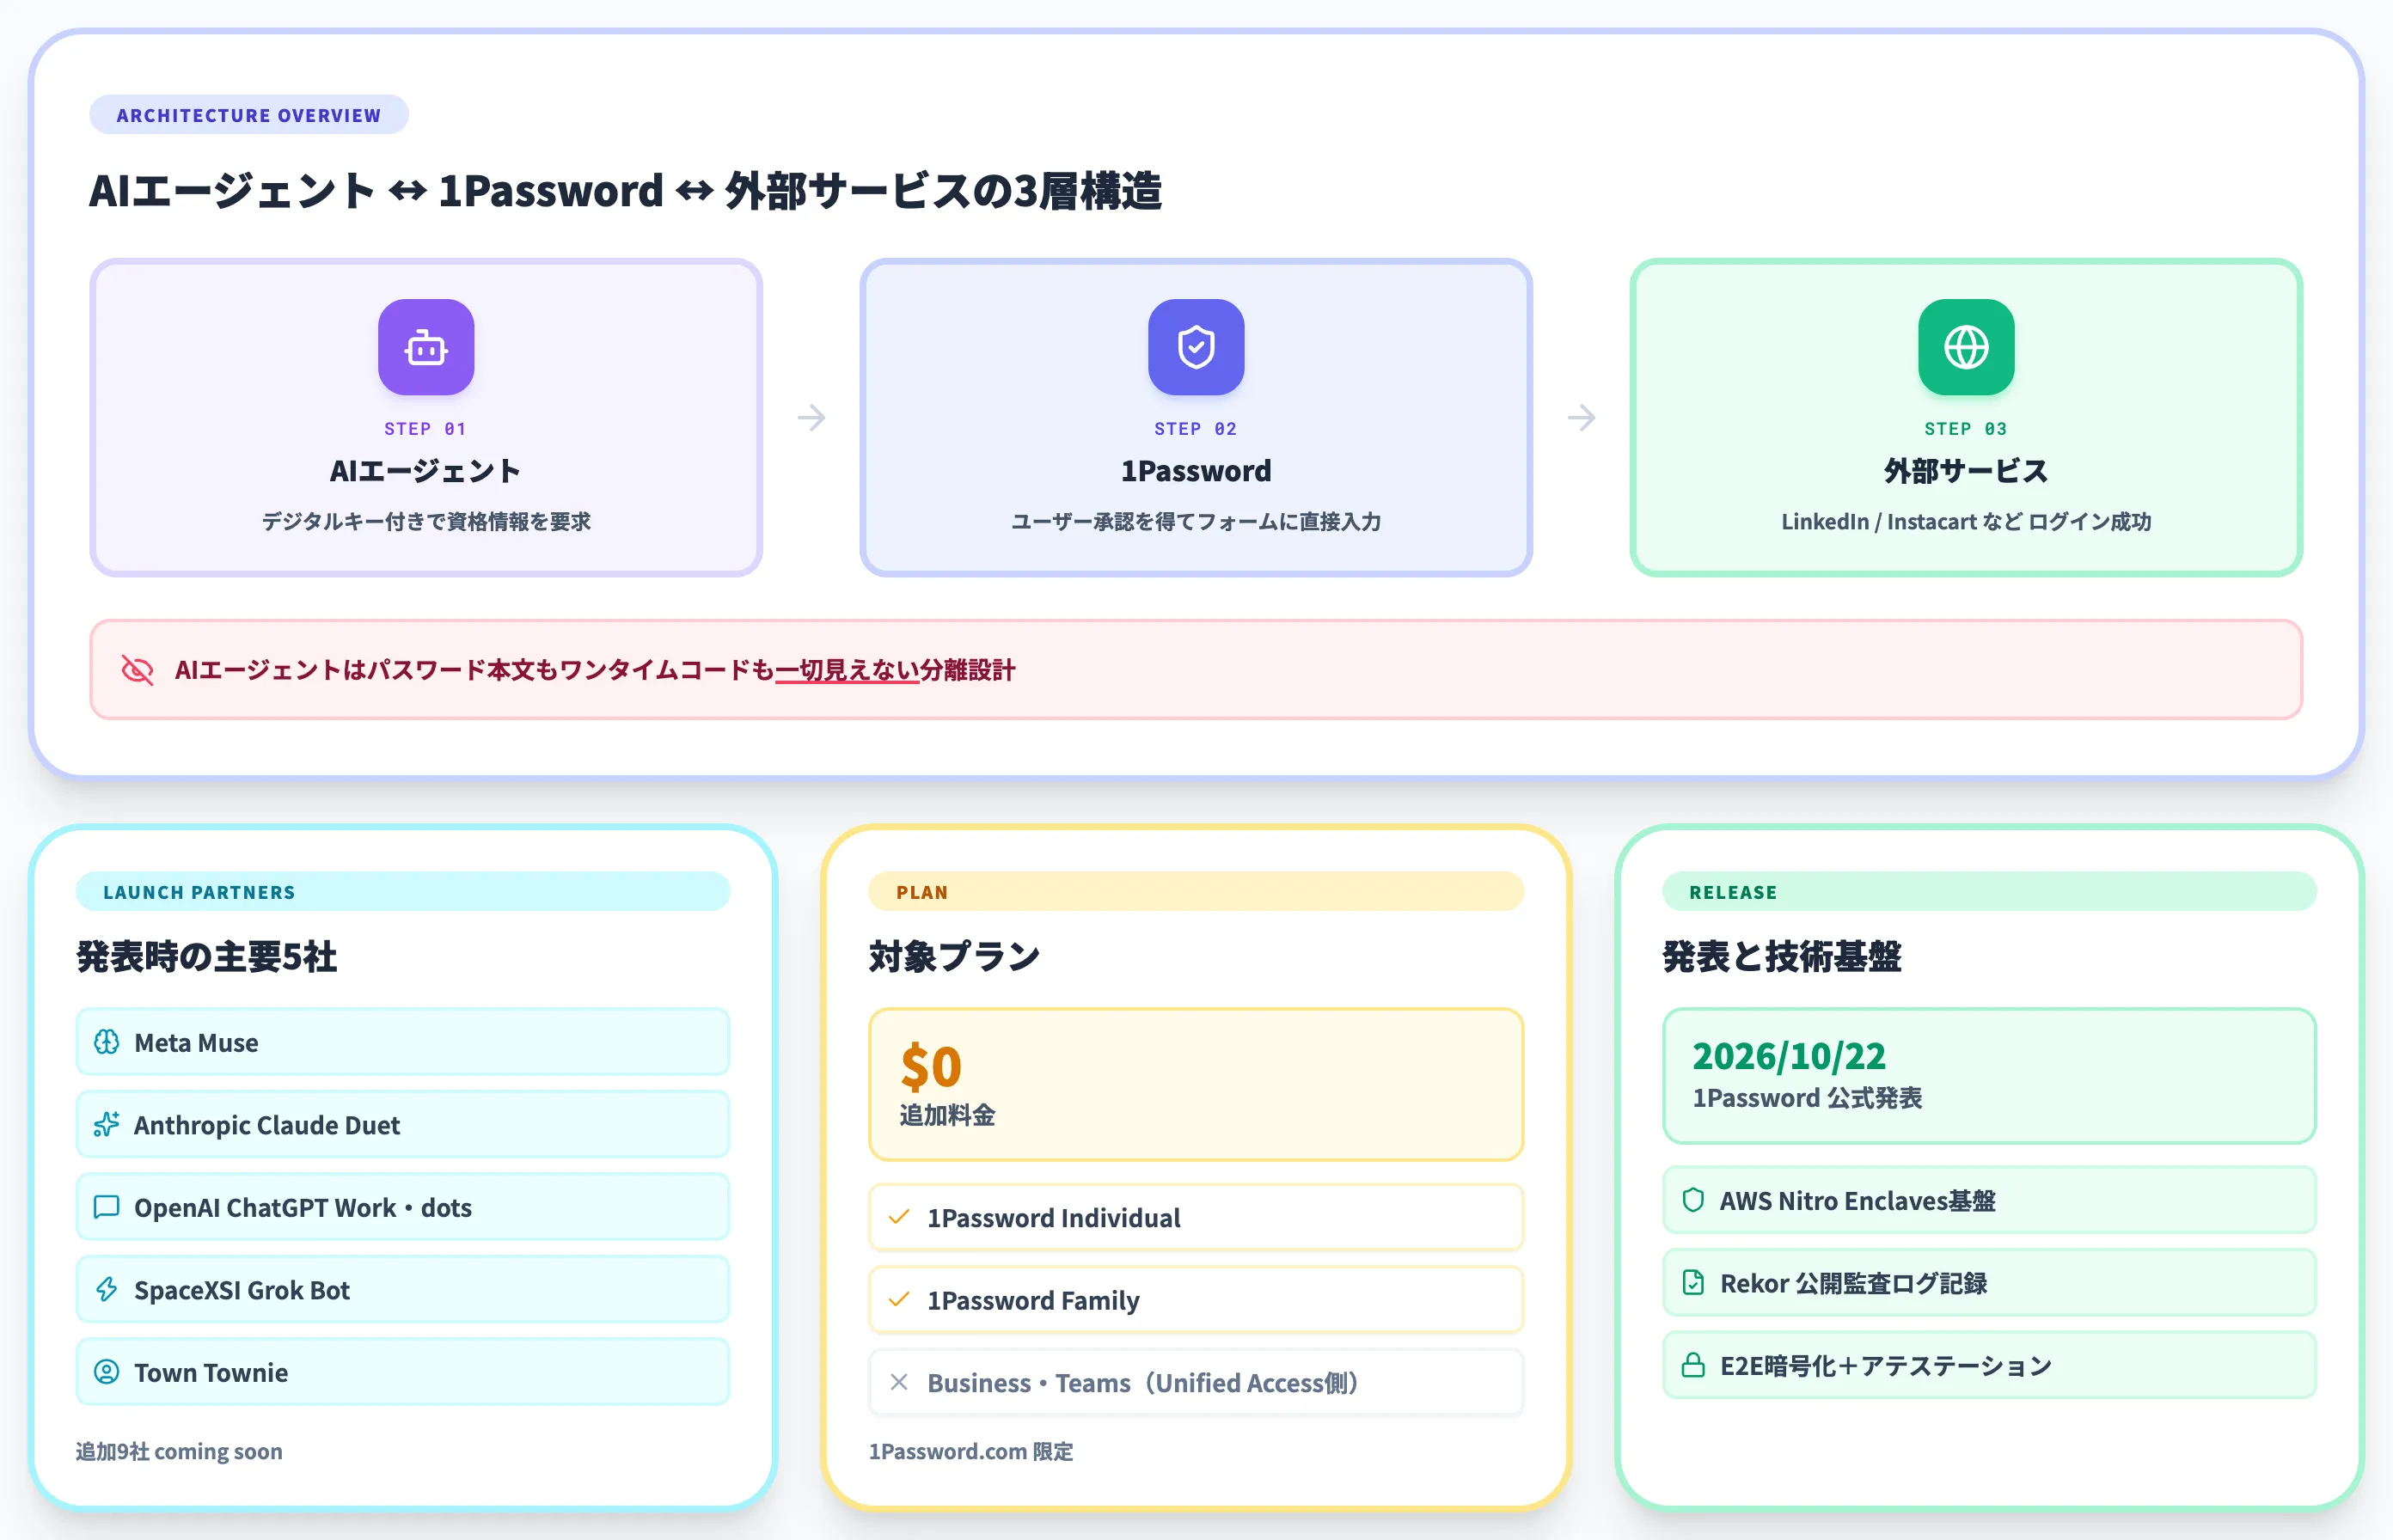Click the Anthropic Claude Duet text

tap(266, 1125)
